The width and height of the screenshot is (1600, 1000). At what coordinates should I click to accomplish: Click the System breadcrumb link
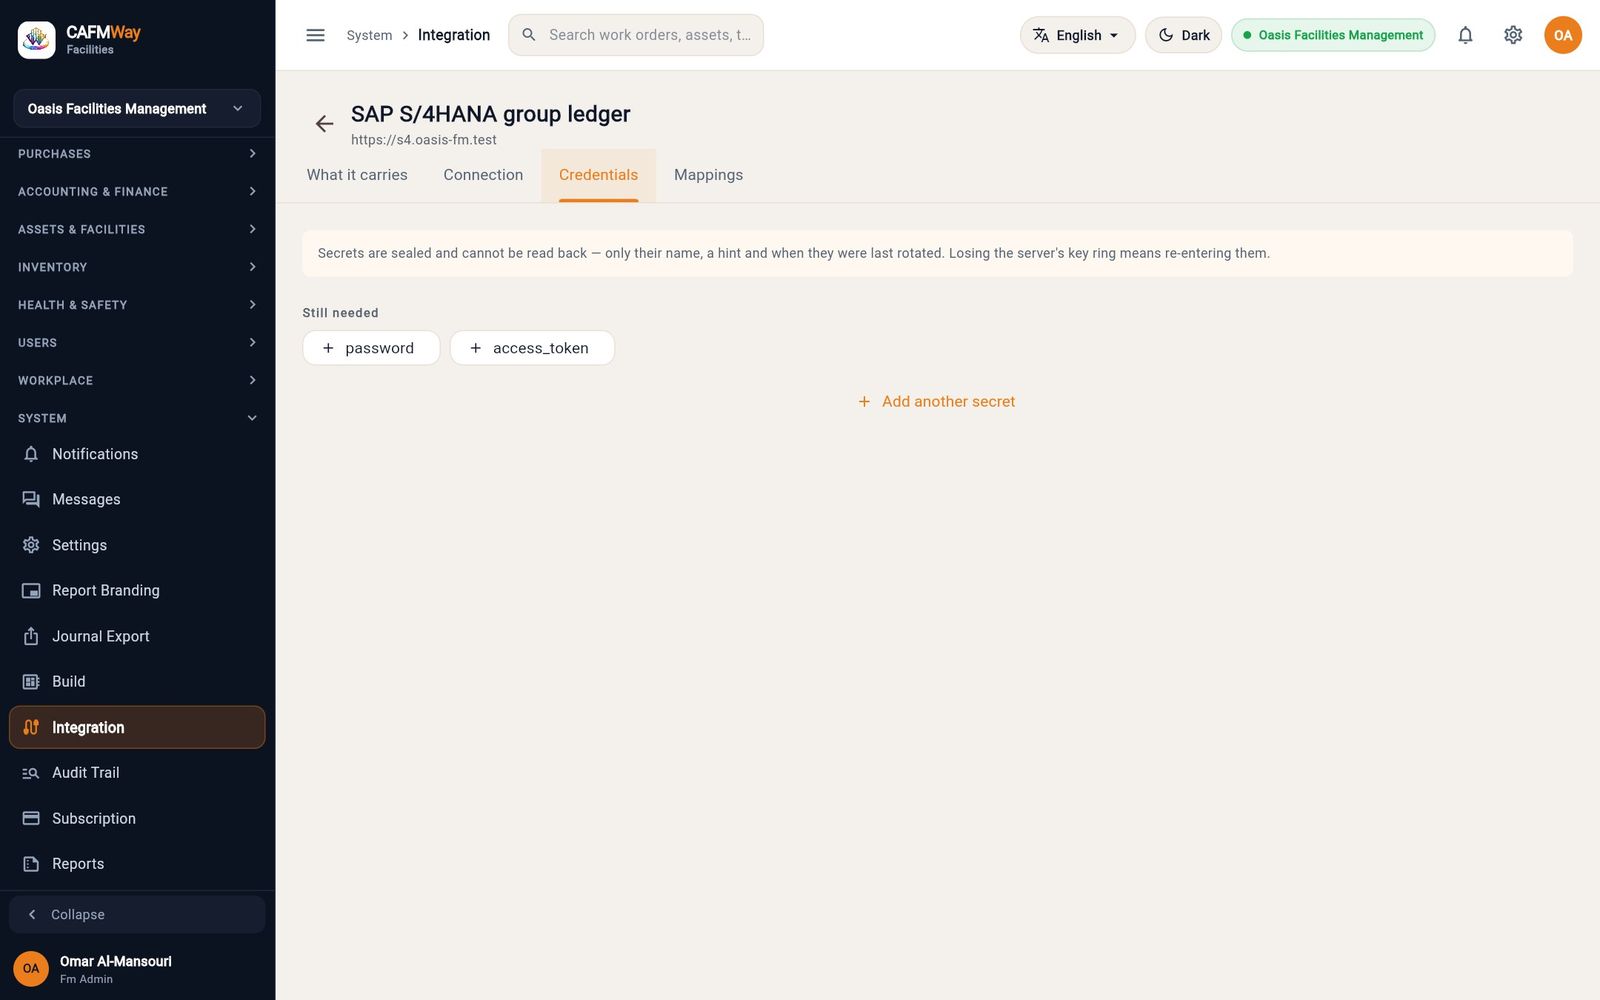pyautogui.click(x=369, y=35)
